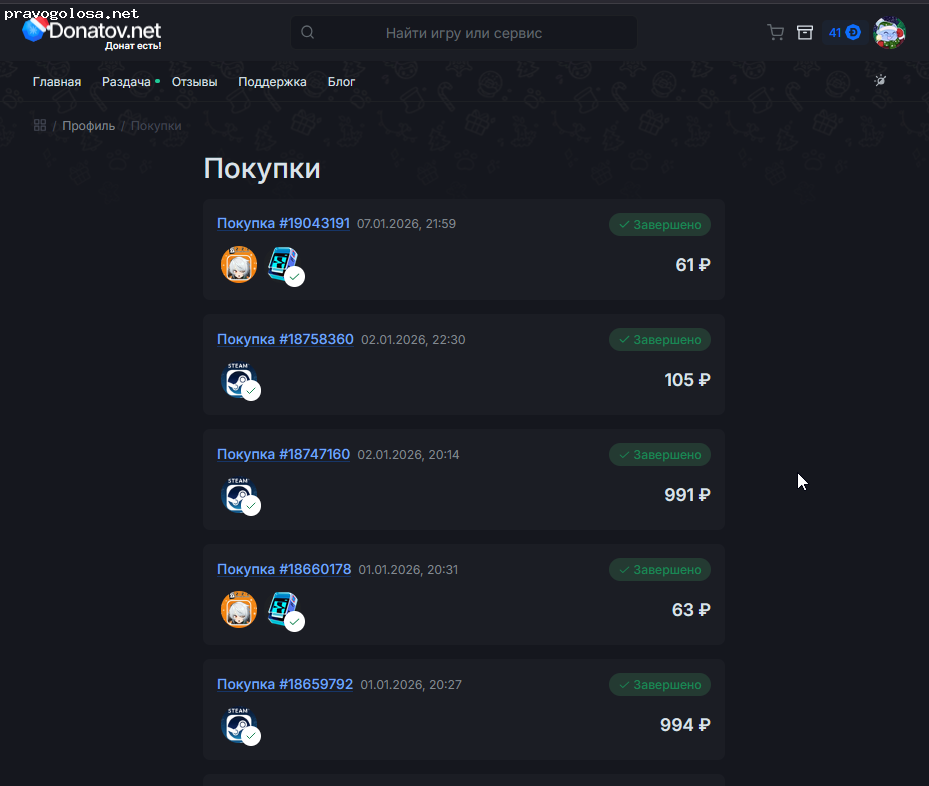Click the Завершено status badge on purchase #18660178

[x=660, y=569]
